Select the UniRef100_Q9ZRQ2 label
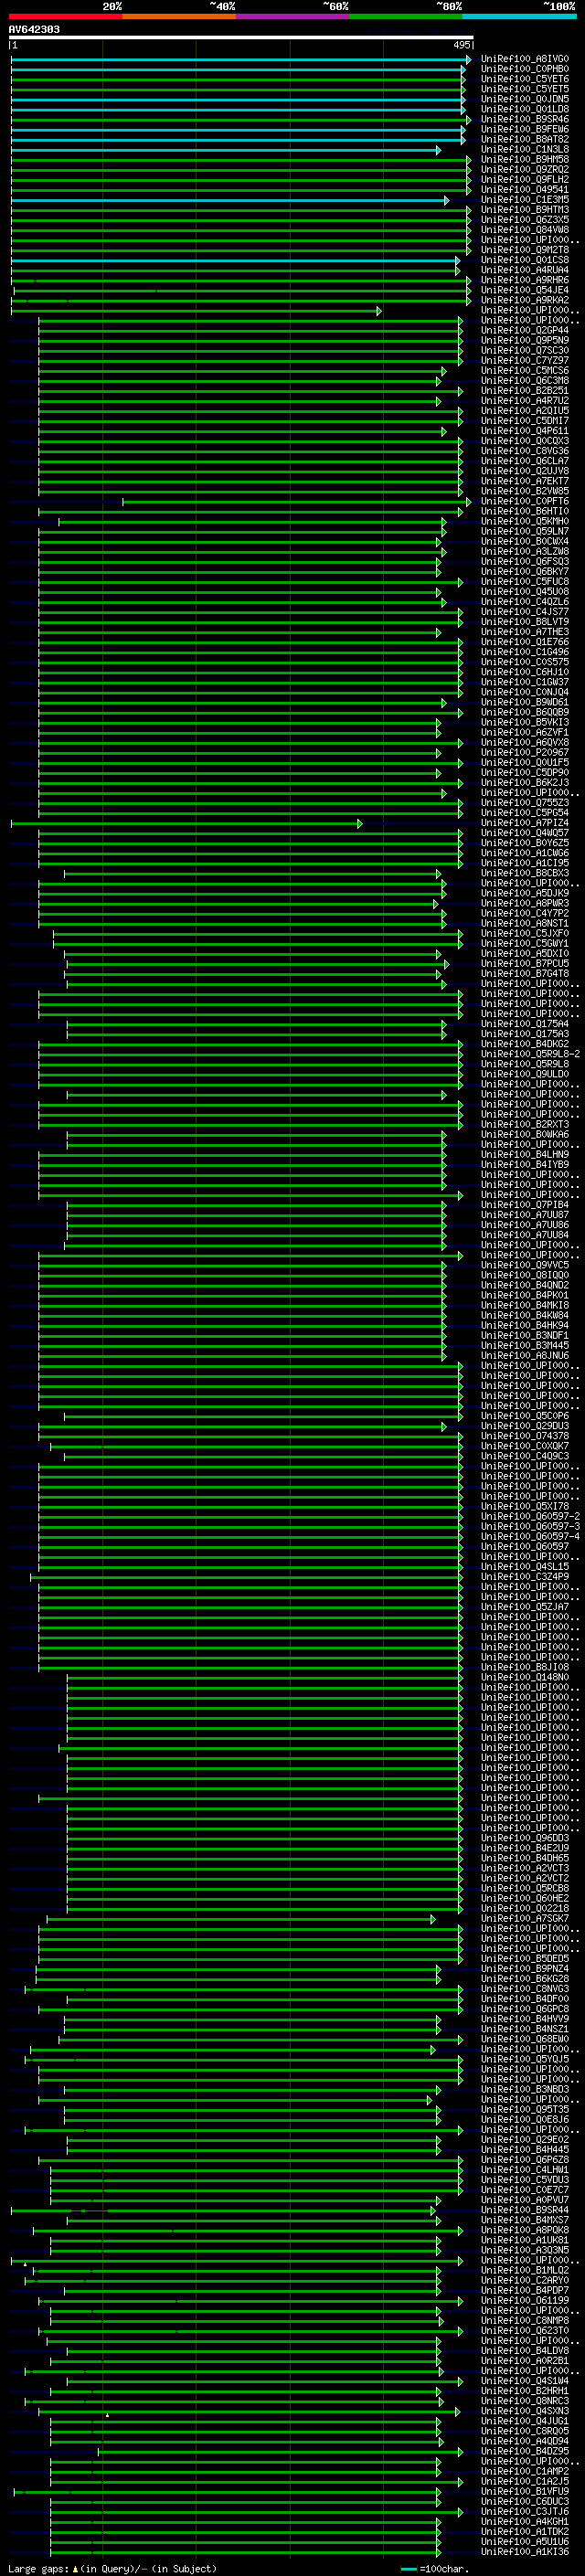 (x=525, y=169)
